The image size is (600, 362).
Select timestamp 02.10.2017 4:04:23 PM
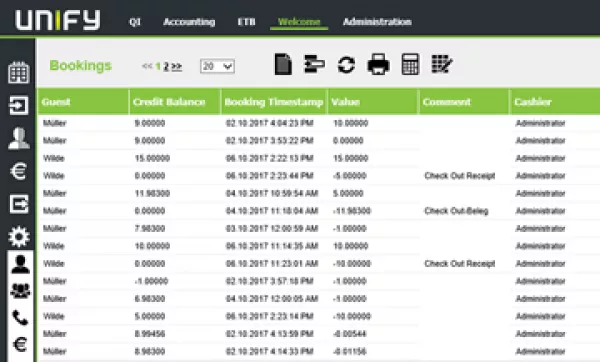tap(270, 123)
